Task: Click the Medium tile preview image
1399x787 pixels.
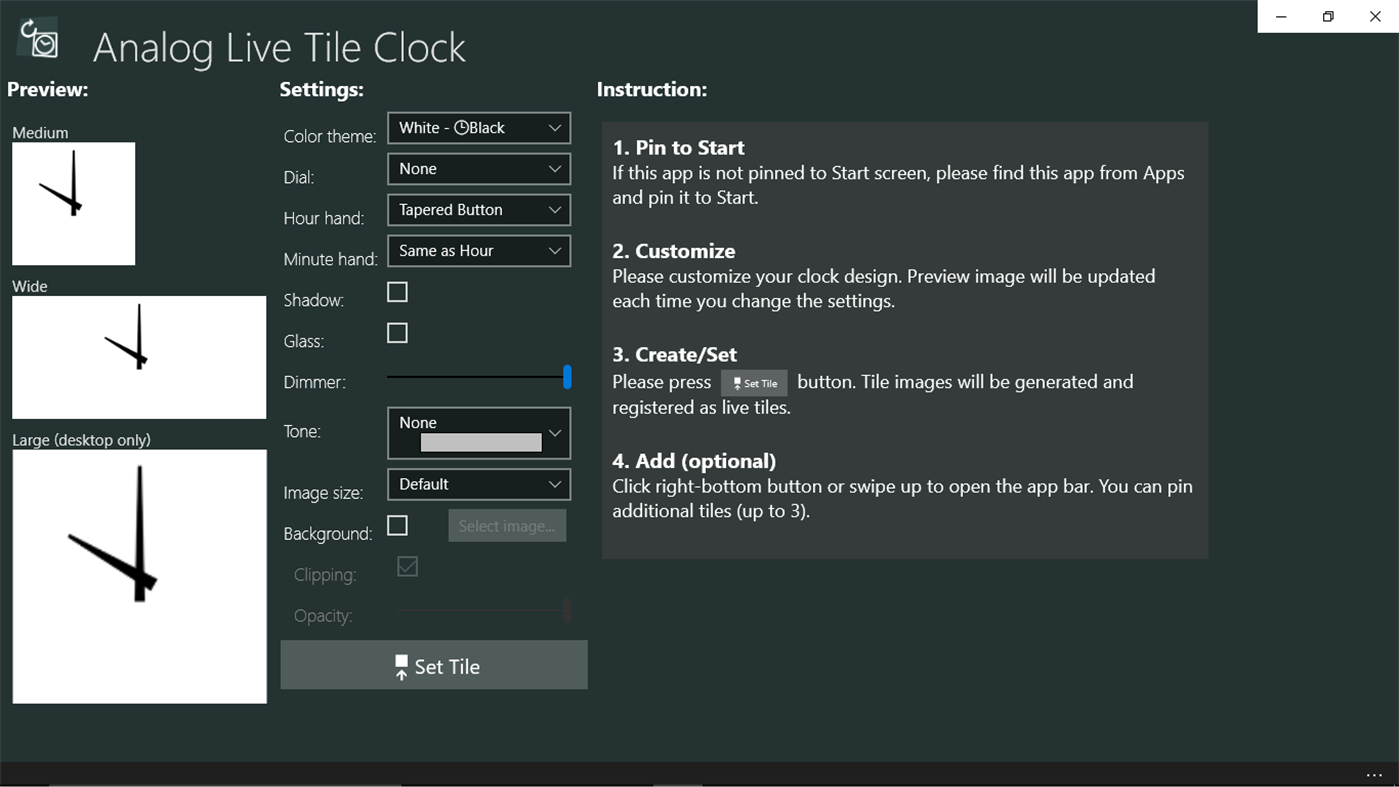Action: (73, 203)
